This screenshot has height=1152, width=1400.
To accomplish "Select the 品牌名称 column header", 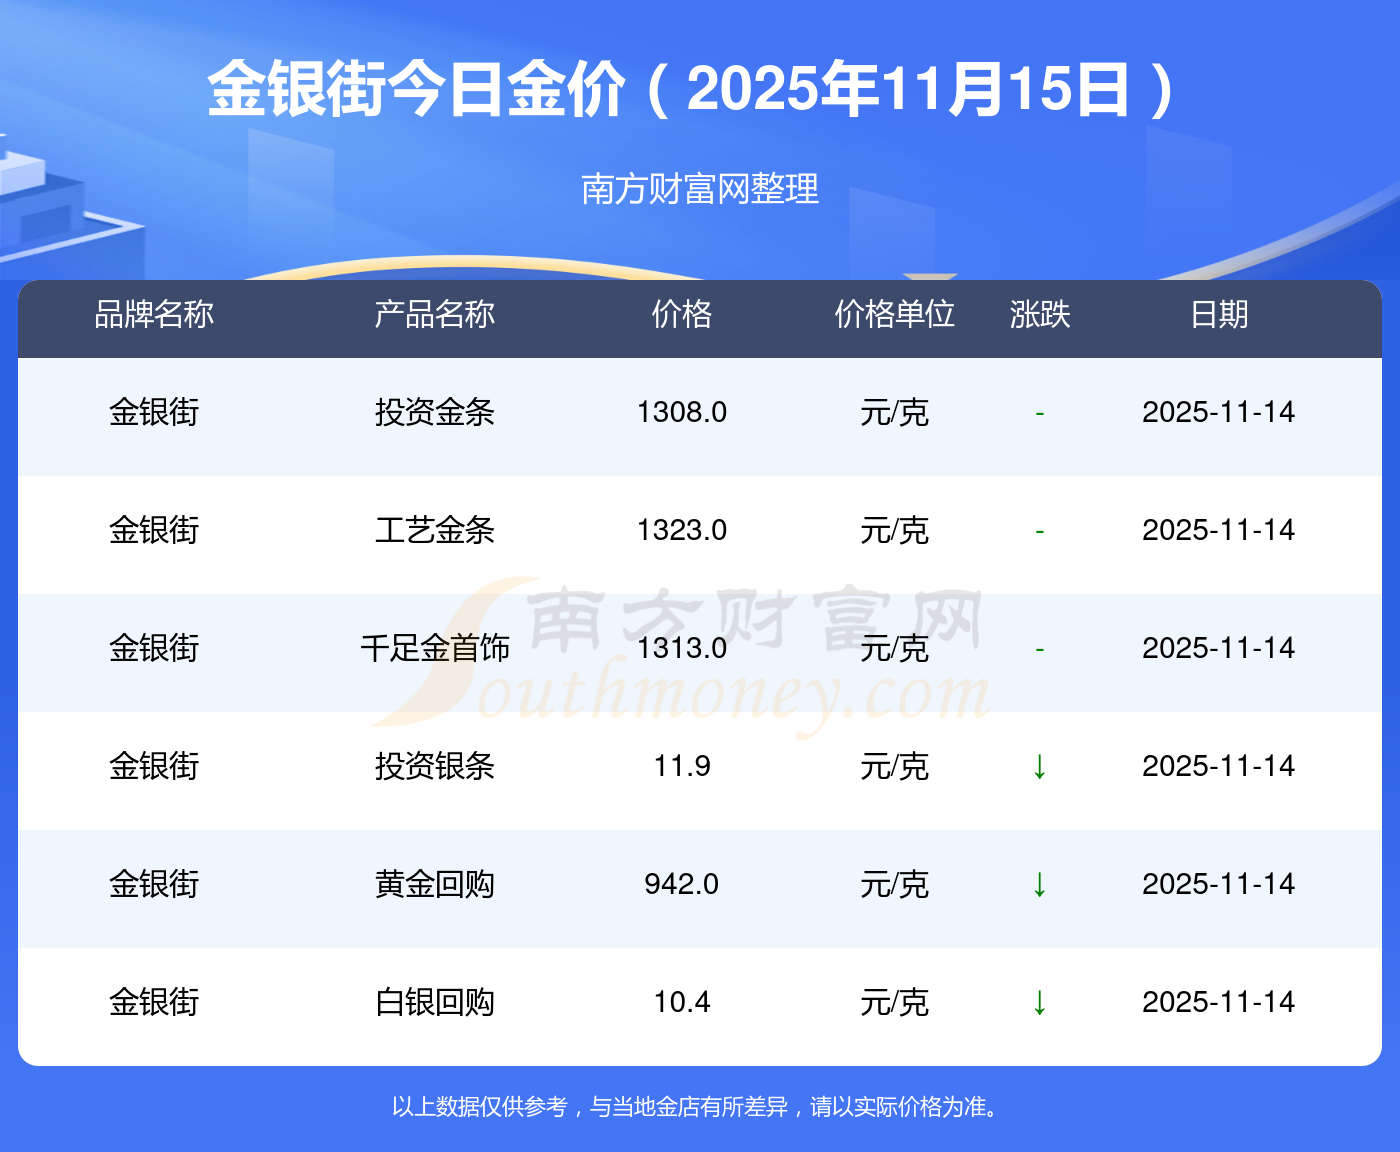I will click(154, 315).
